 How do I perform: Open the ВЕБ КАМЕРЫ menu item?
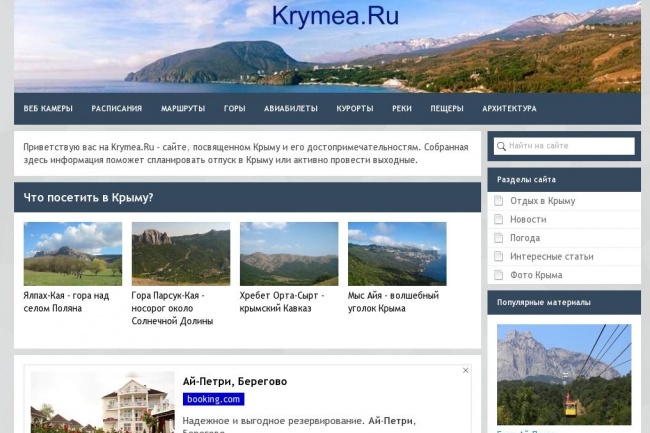[x=48, y=109]
